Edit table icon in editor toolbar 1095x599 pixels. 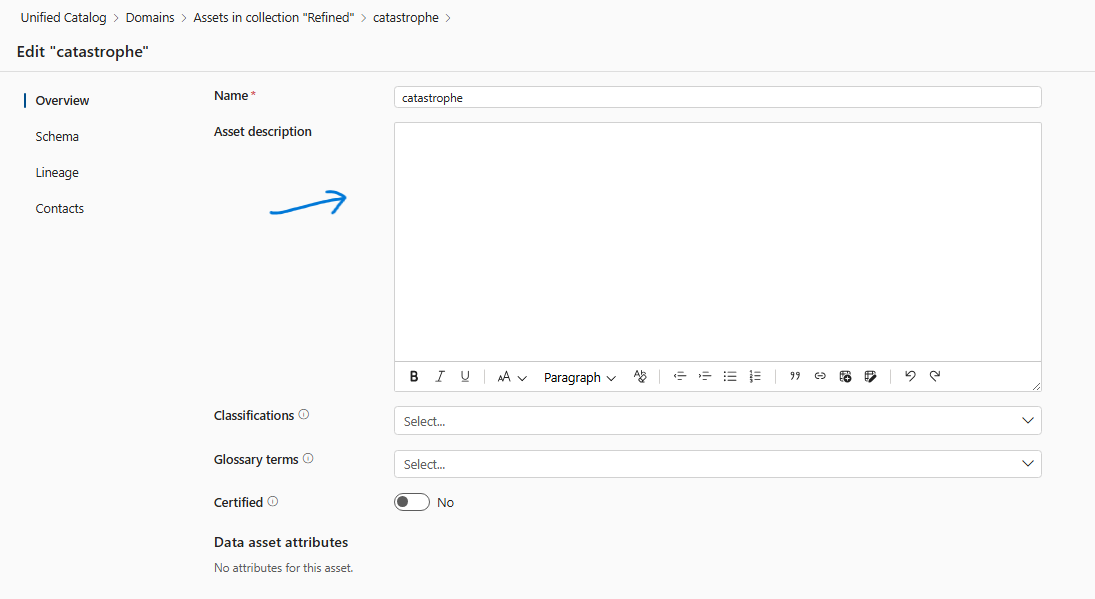[x=870, y=376]
